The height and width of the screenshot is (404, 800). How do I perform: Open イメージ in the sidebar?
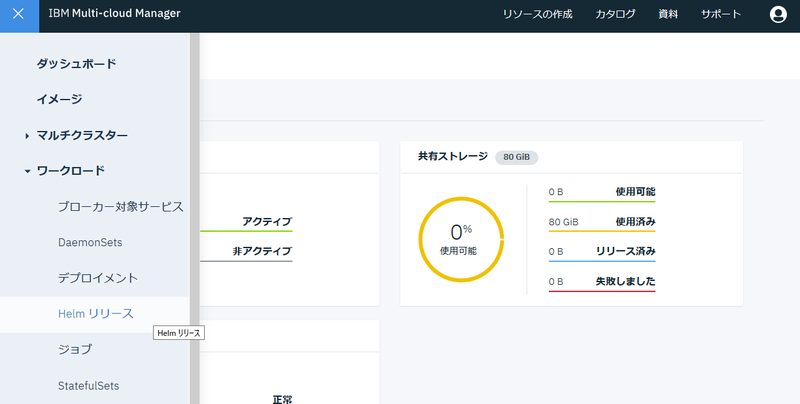coord(59,99)
